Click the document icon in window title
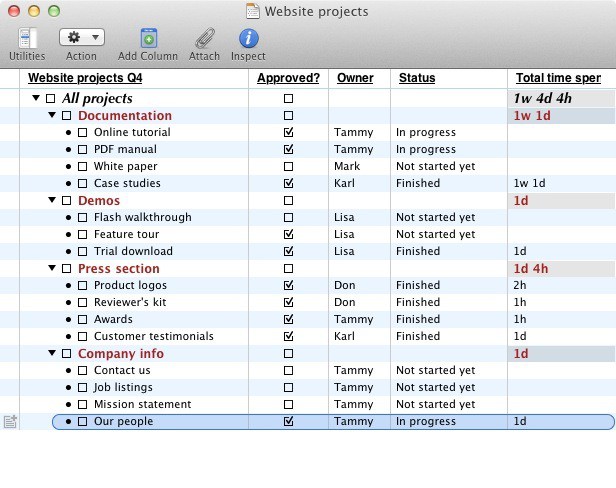The width and height of the screenshot is (616, 488). (254, 12)
